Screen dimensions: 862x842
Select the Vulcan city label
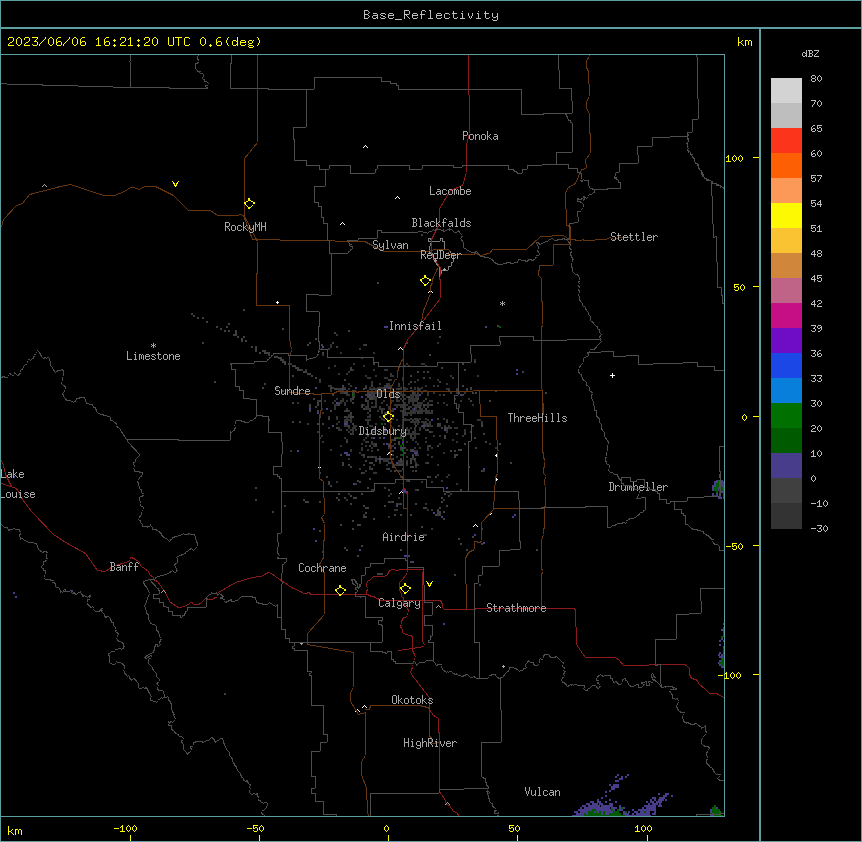coord(542,792)
